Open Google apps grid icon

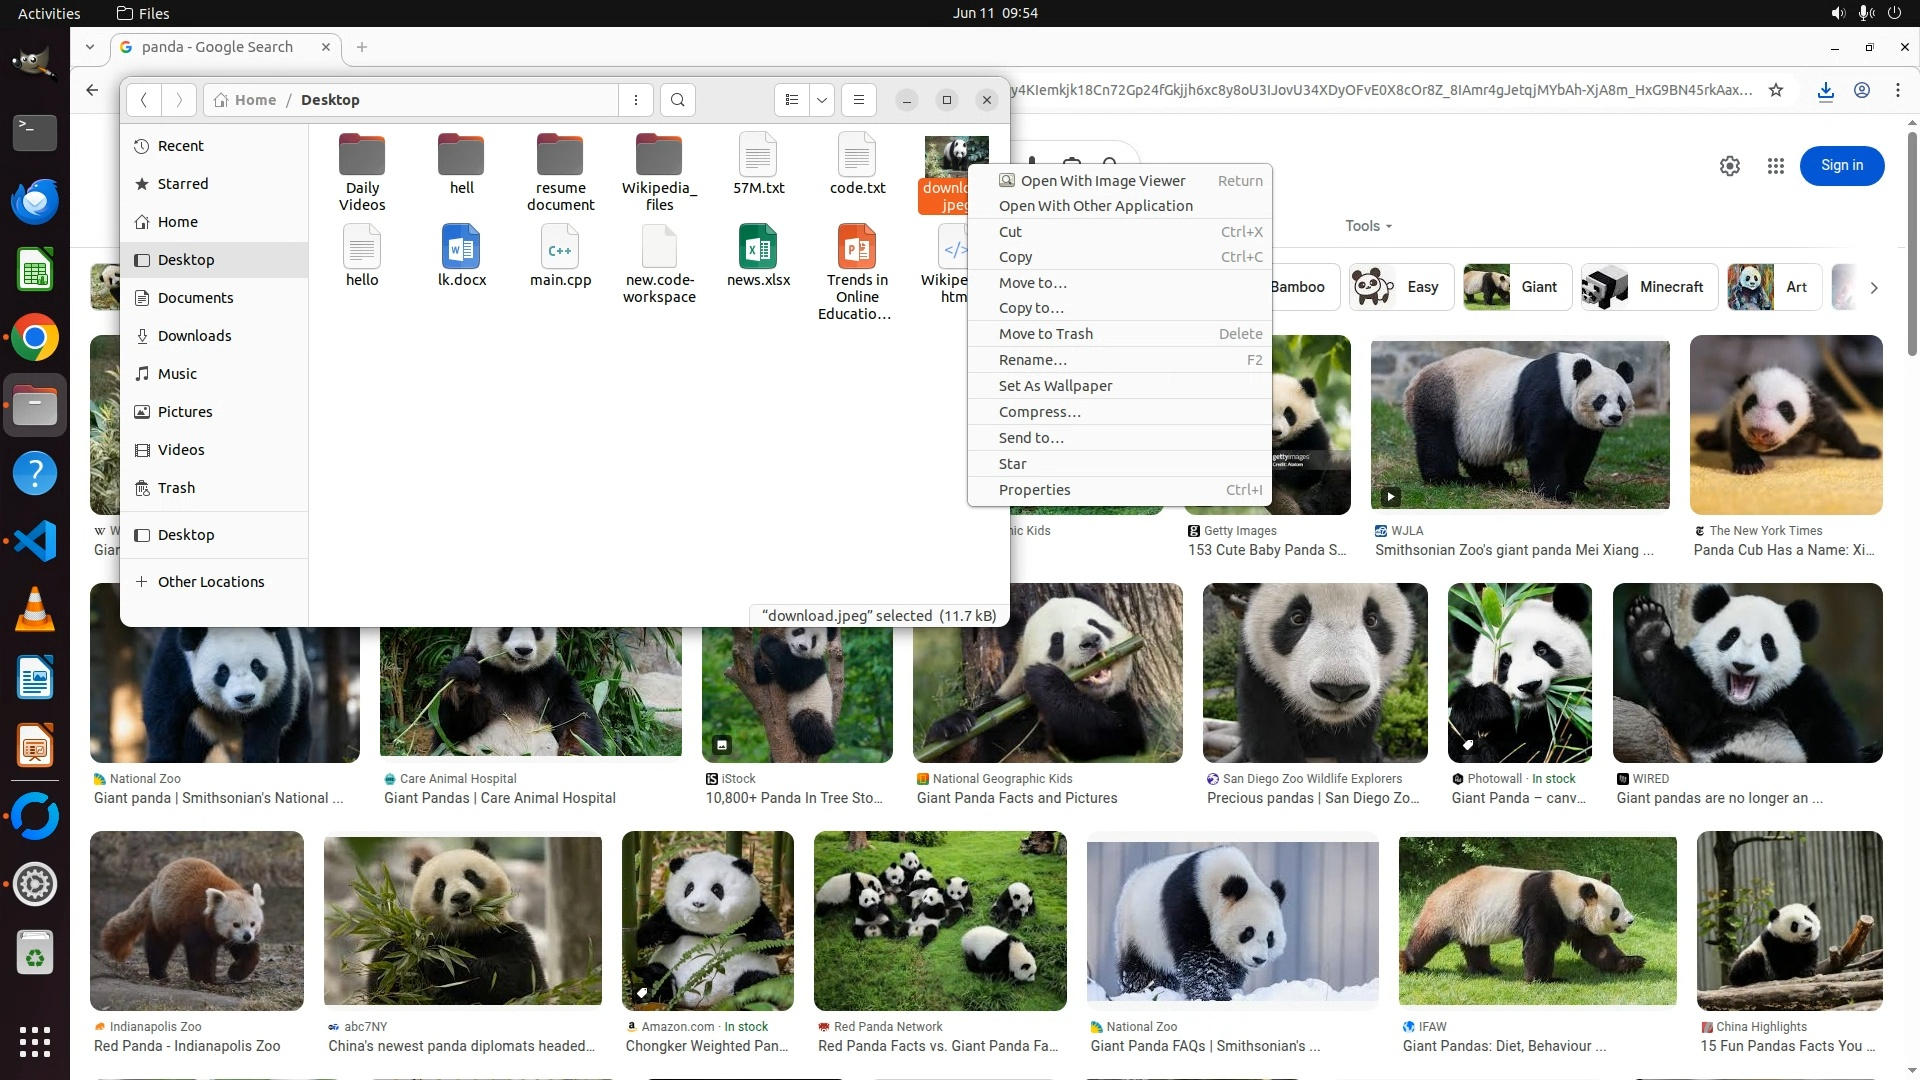pyautogui.click(x=1776, y=166)
